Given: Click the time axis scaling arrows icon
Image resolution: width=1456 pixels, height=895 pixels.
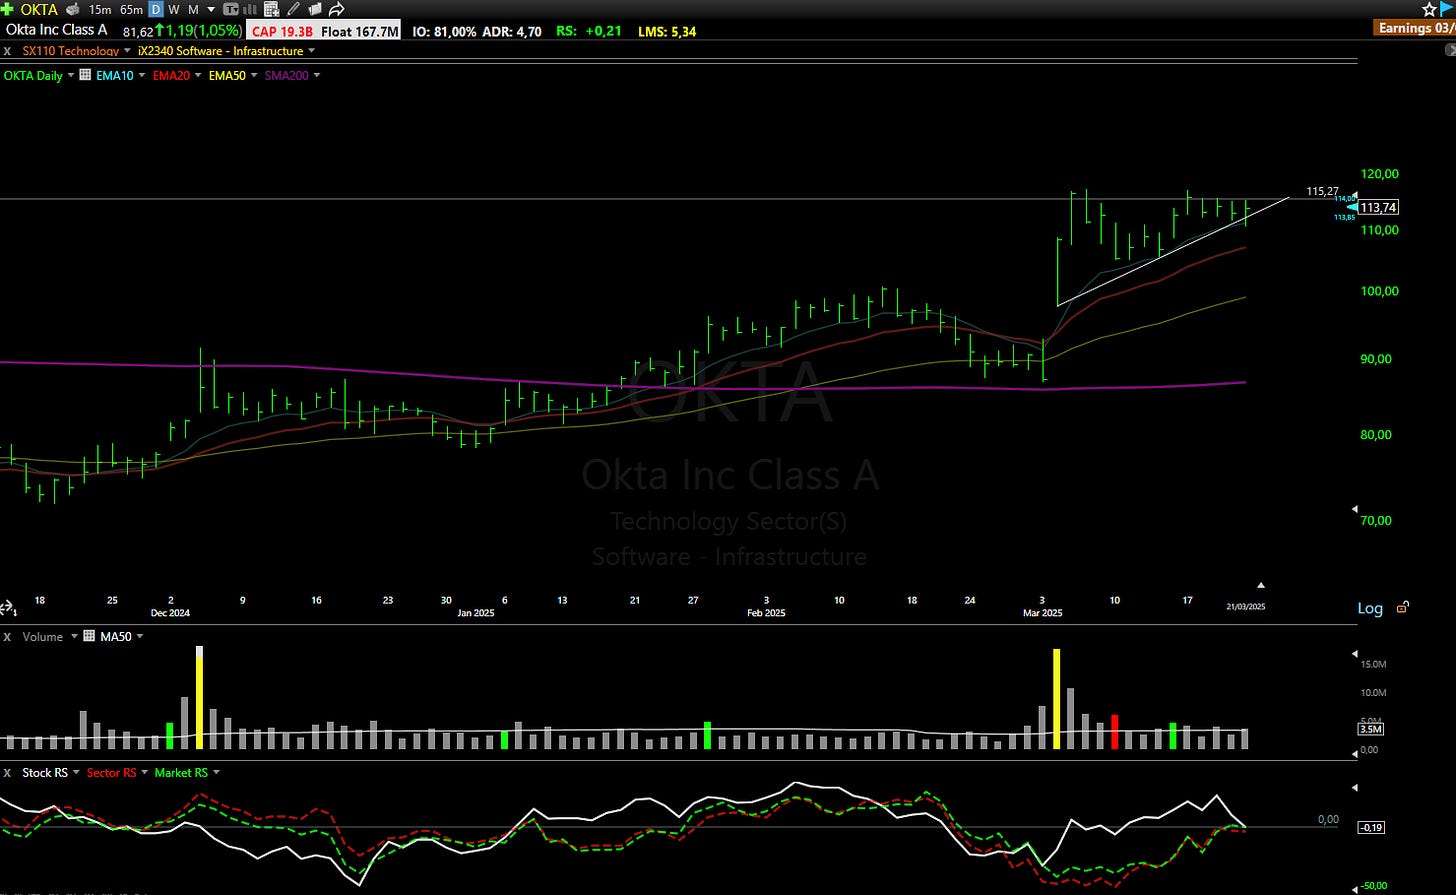Looking at the screenshot, I should coord(7,608).
